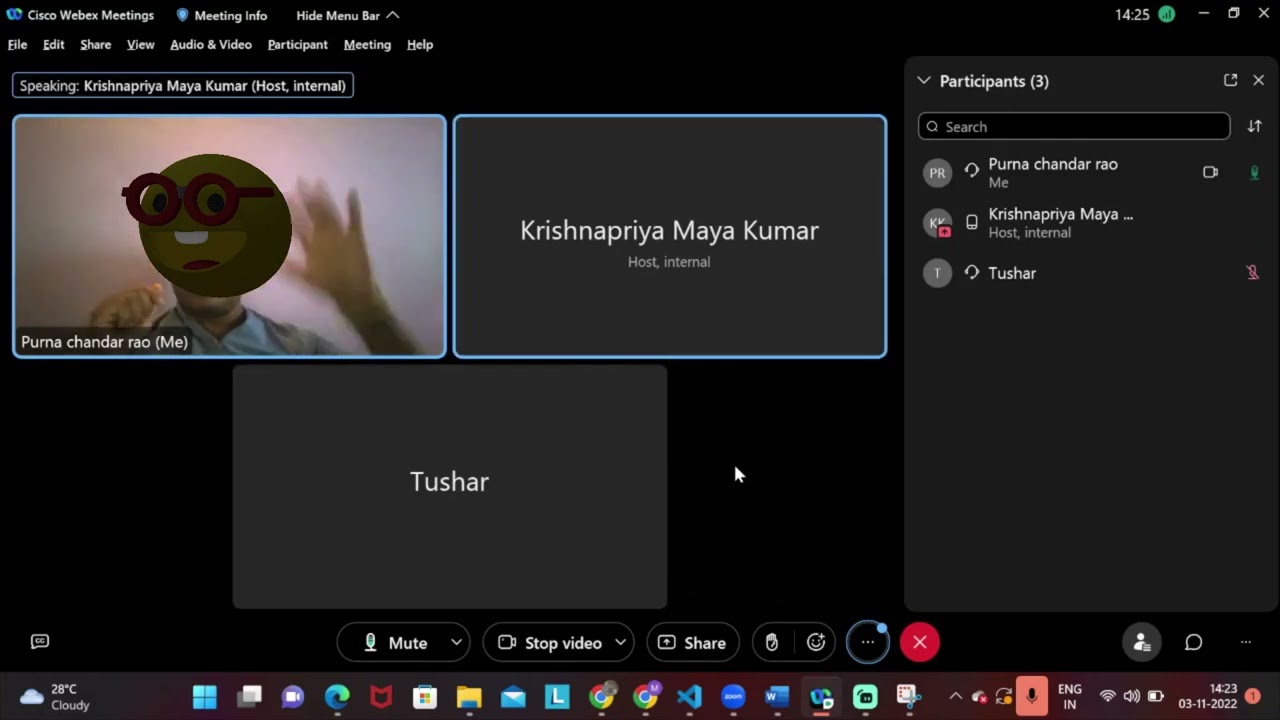Toggle closed captions icon
Image resolution: width=1280 pixels, height=720 pixels.
coord(40,642)
